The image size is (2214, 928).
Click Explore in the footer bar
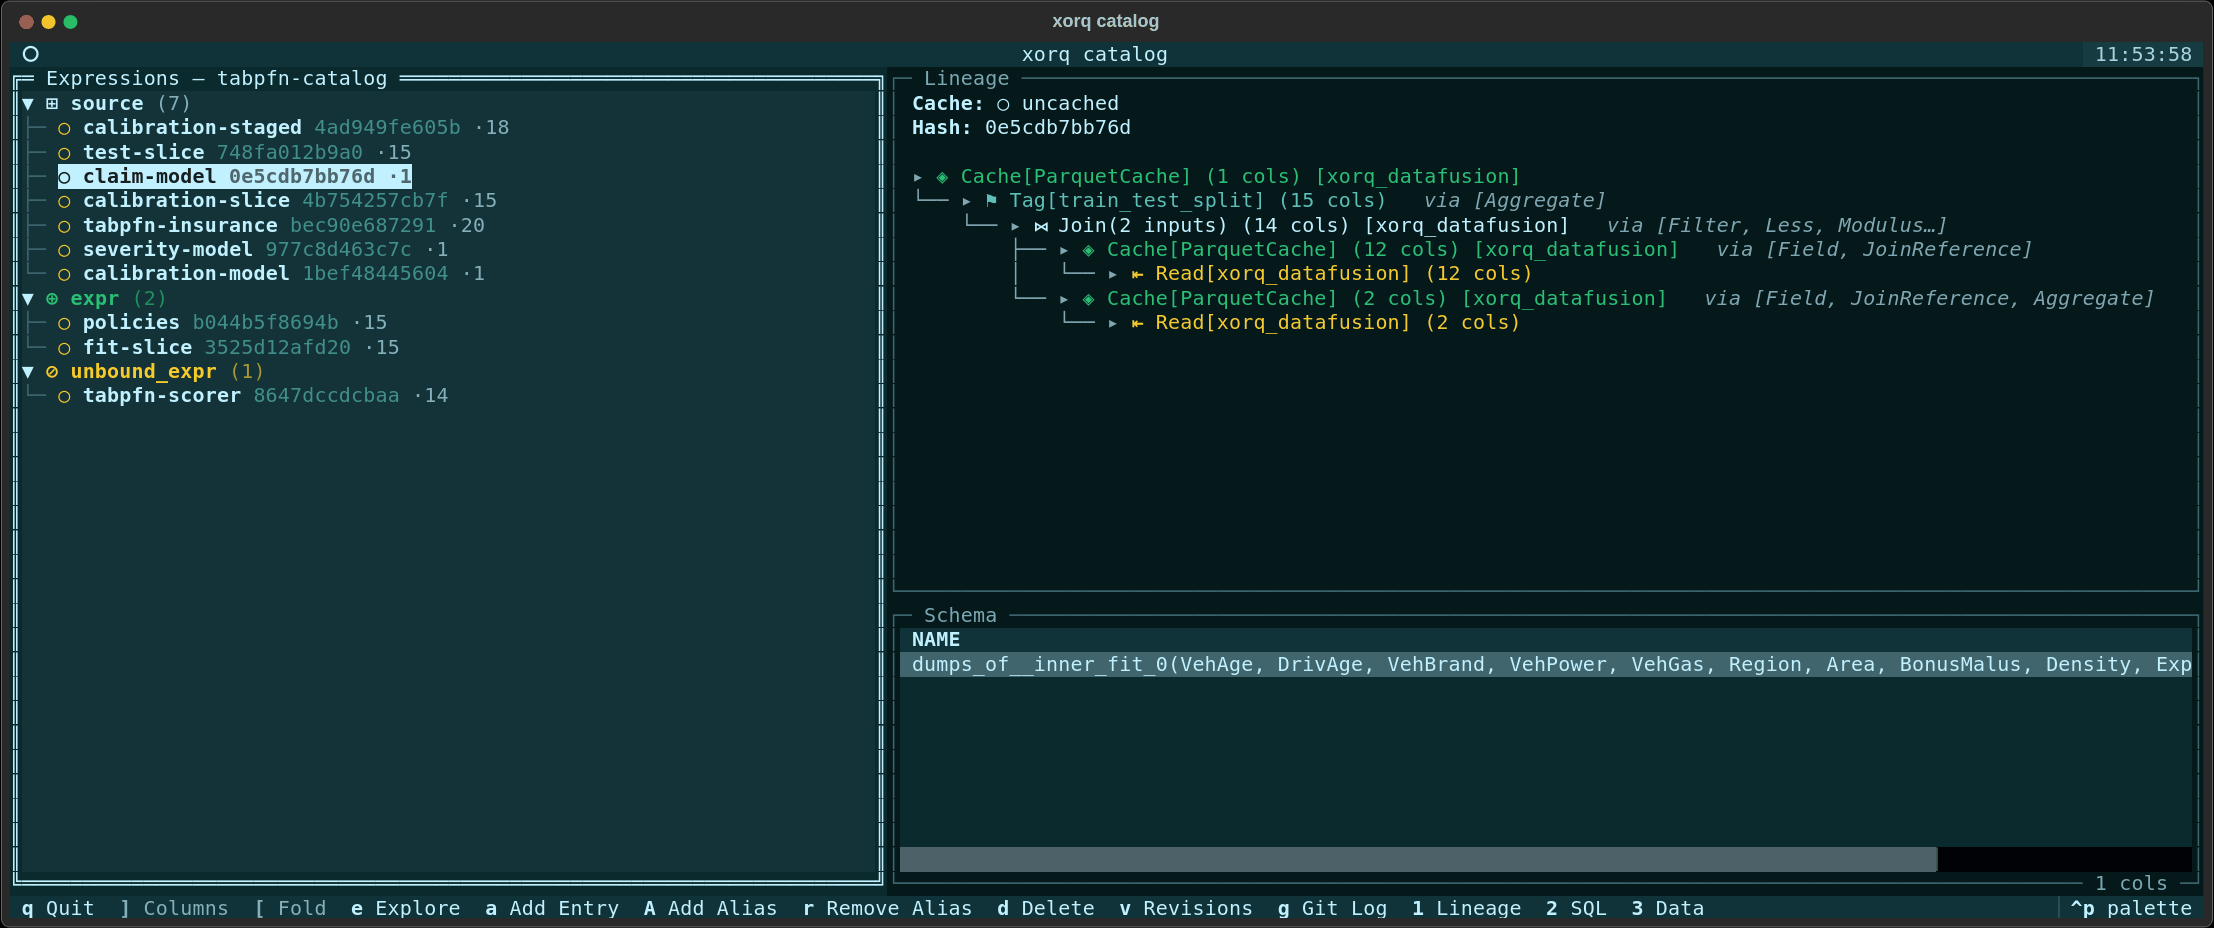[x=406, y=908]
